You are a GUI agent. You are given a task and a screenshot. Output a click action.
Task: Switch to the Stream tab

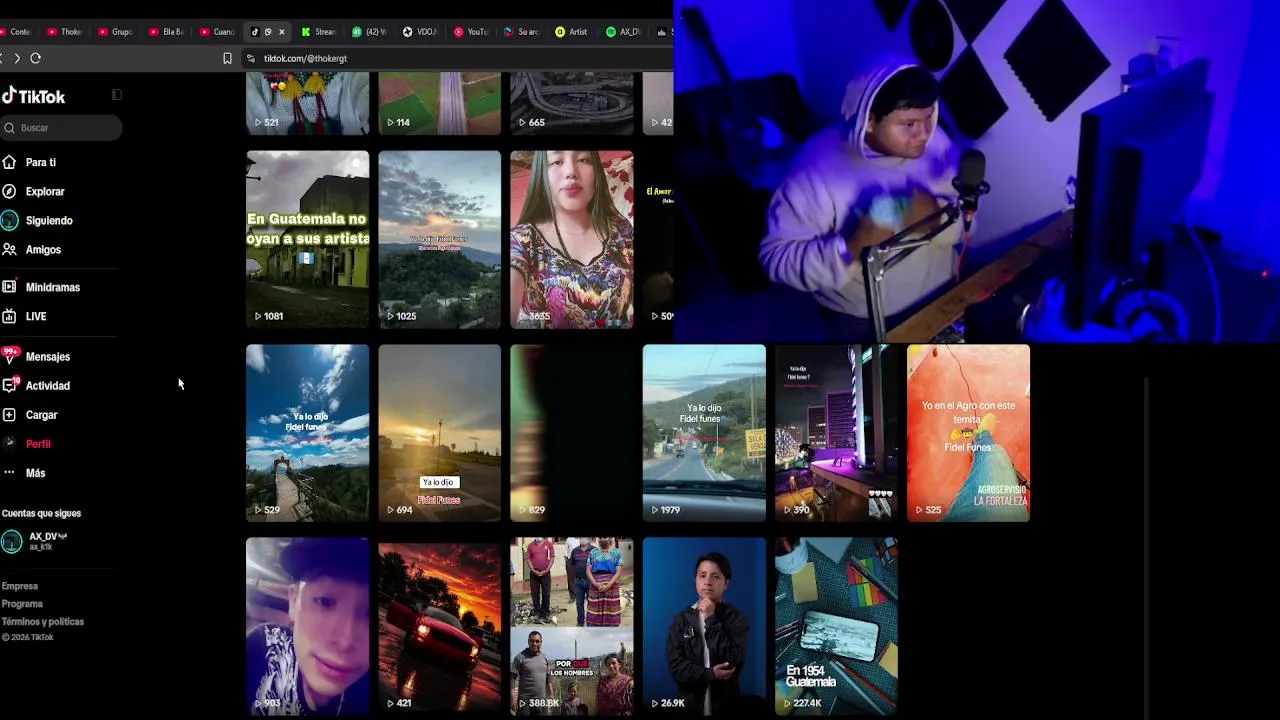pyautogui.click(x=318, y=32)
